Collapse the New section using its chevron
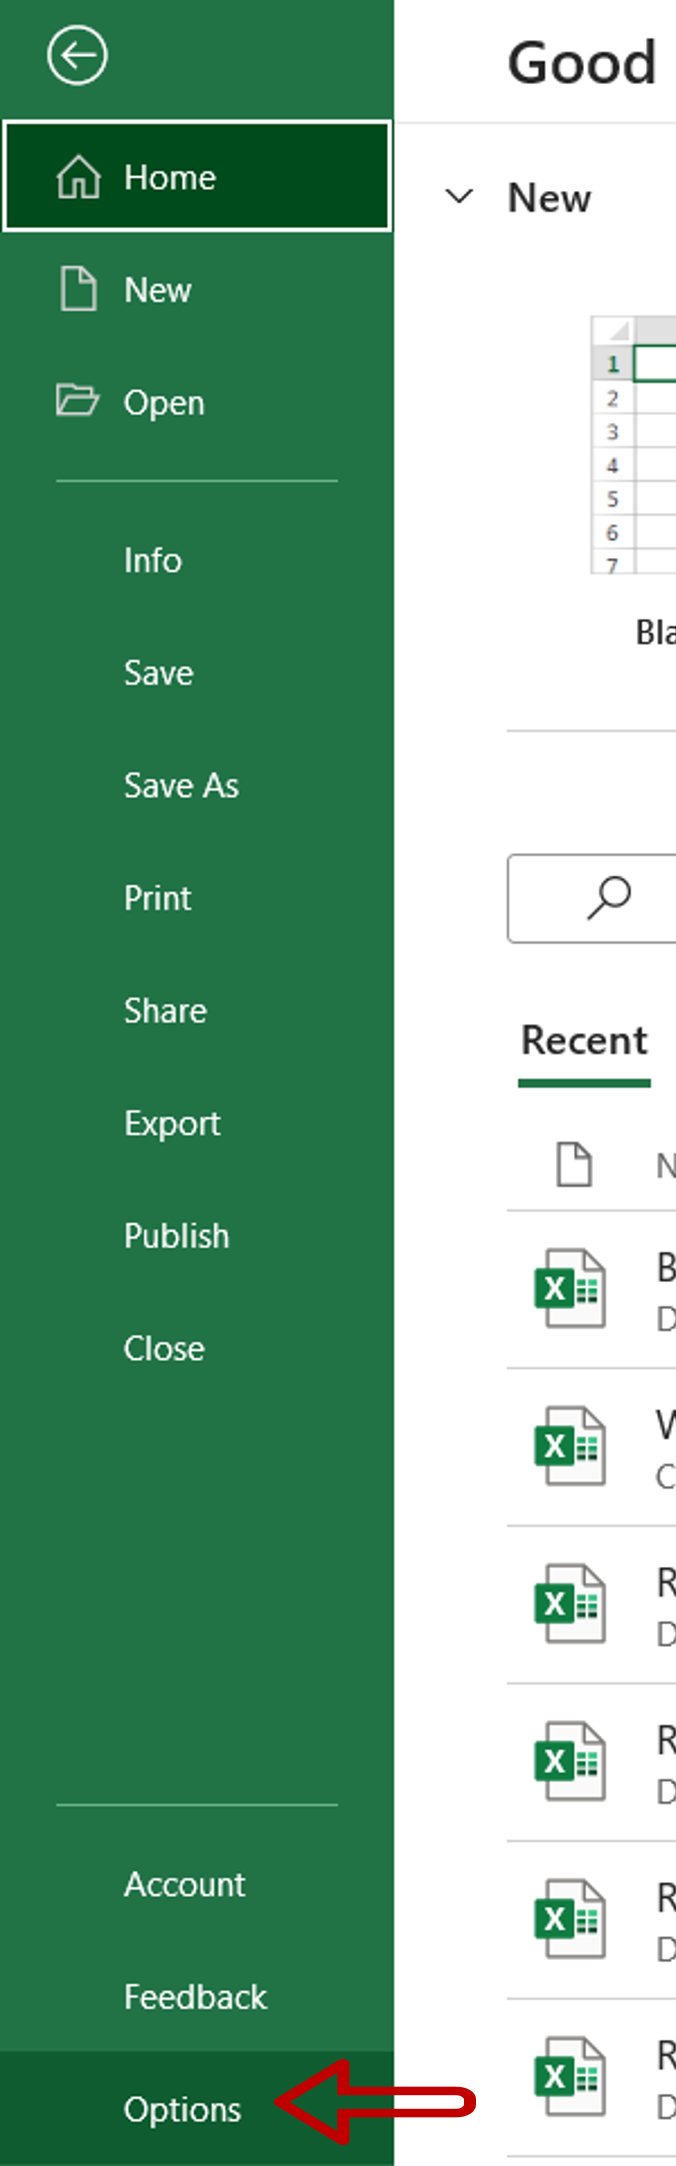 click(459, 196)
